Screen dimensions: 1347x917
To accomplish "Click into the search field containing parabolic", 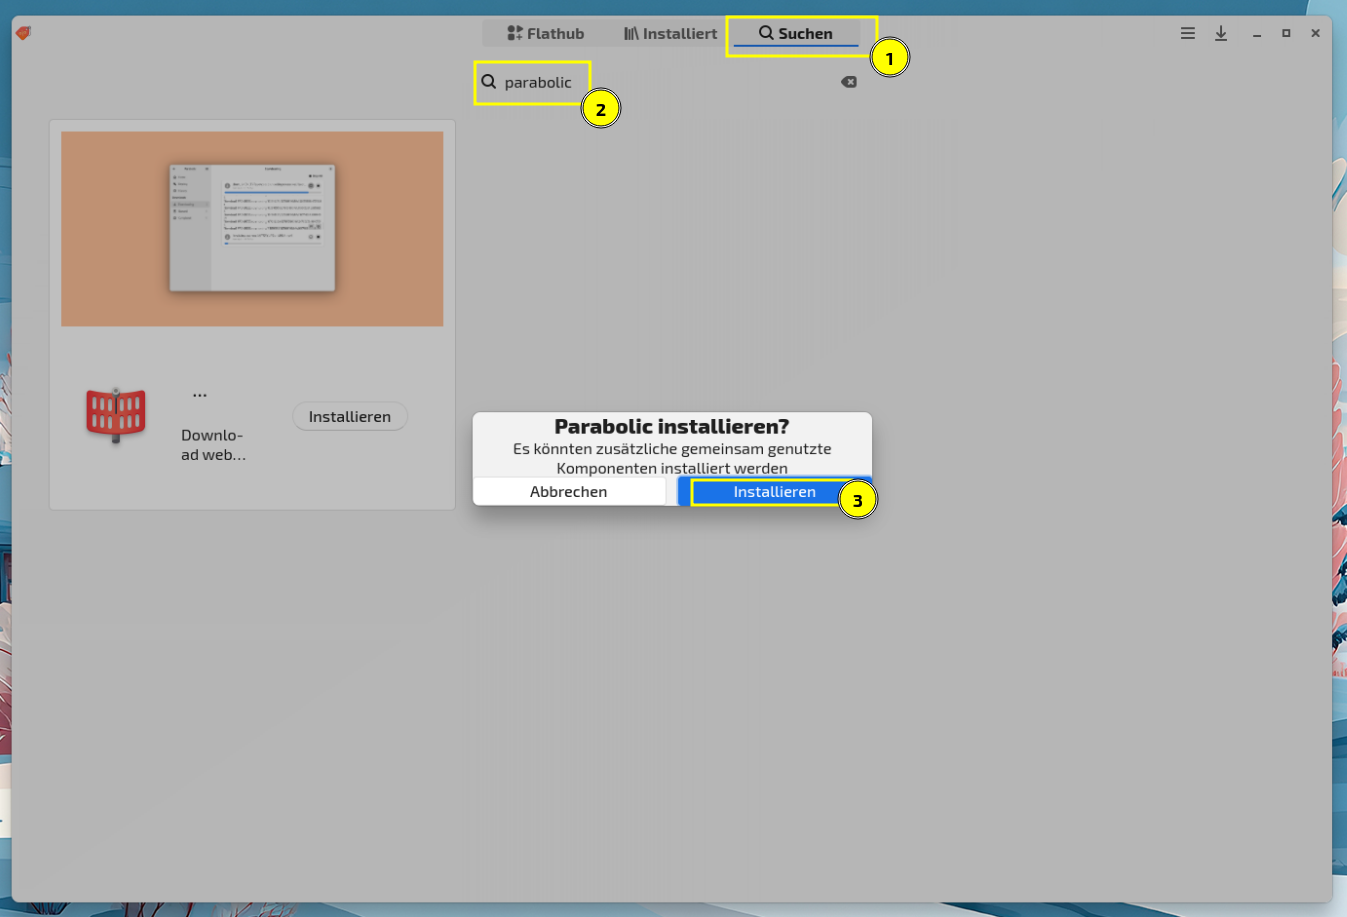I will click(x=660, y=82).
